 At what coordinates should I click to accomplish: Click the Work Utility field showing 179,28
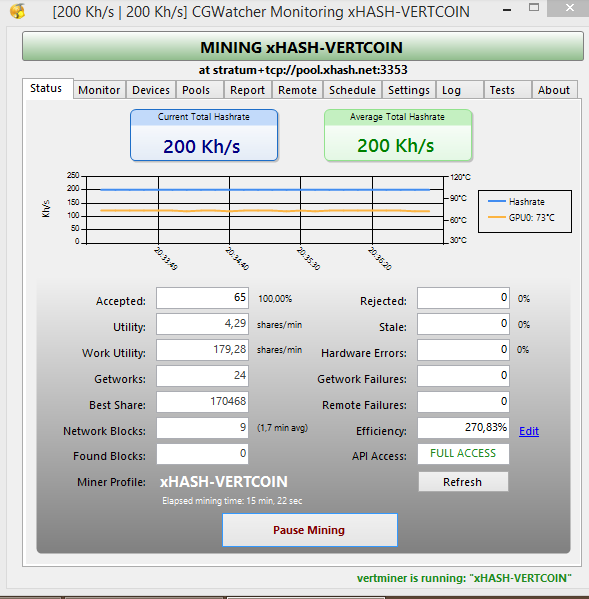(202, 350)
